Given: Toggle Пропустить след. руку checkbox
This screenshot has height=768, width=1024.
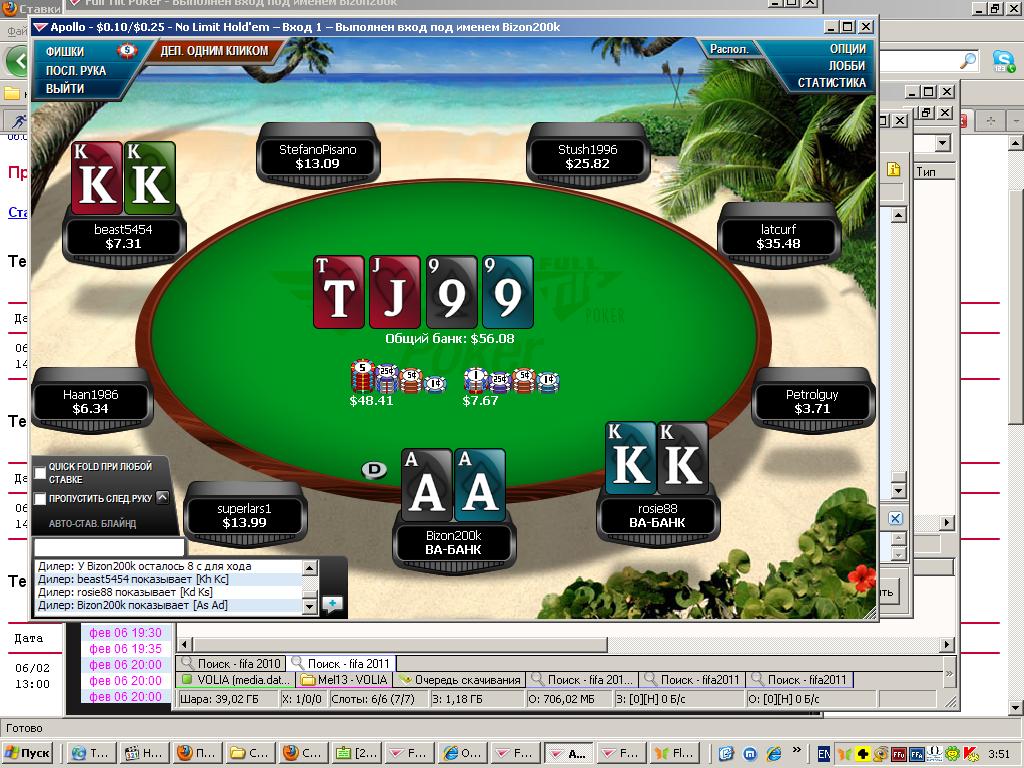Looking at the screenshot, I should pos(41,498).
